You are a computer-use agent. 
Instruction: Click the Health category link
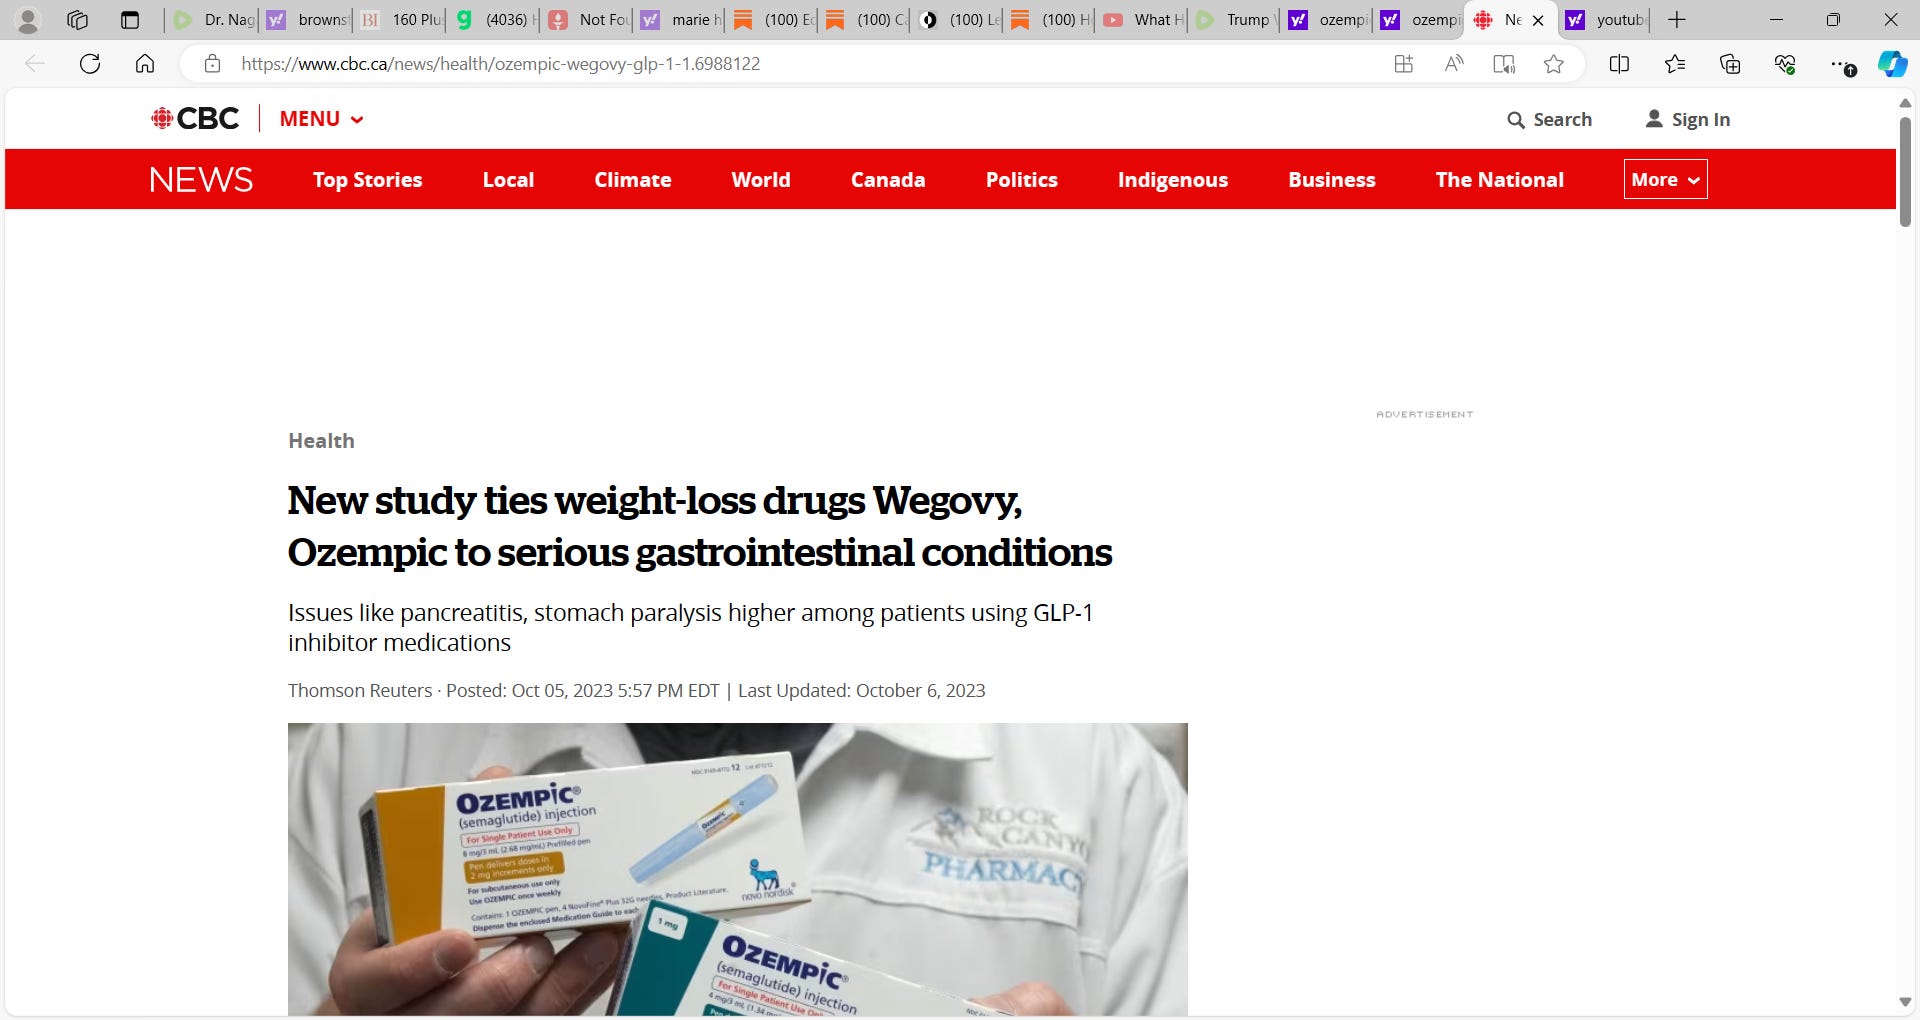point(321,441)
